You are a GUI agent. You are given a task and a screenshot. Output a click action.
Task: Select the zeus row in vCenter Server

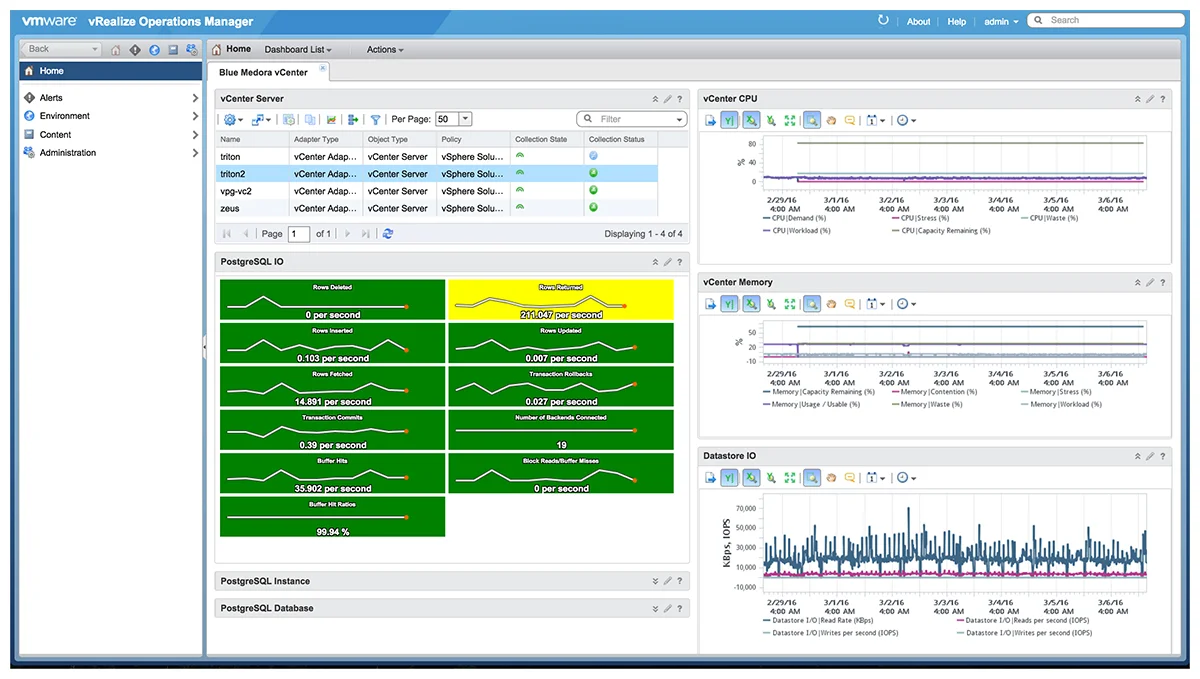coord(437,208)
